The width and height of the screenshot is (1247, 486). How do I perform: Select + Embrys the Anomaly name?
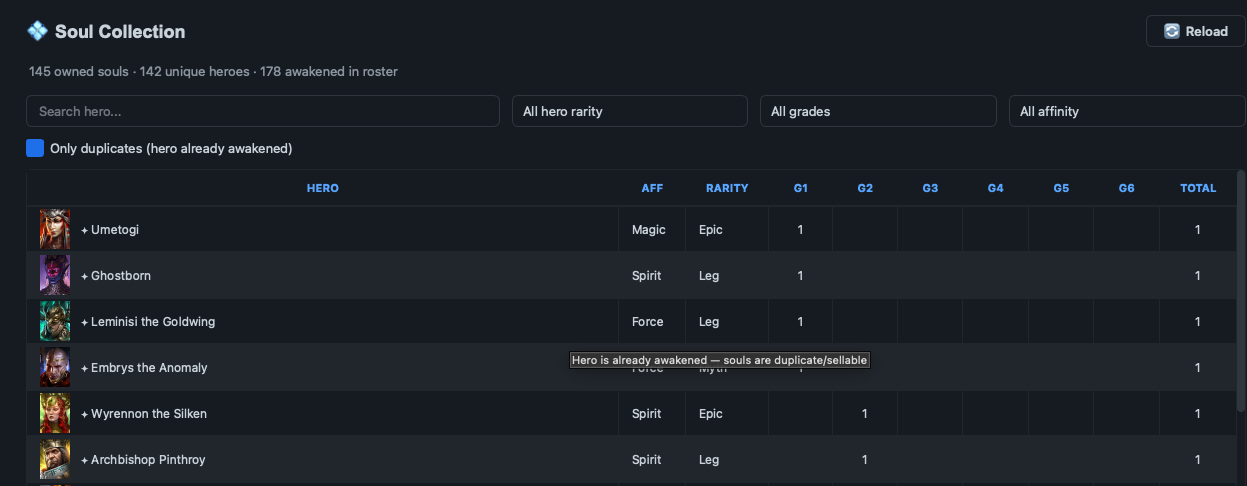tap(144, 368)
